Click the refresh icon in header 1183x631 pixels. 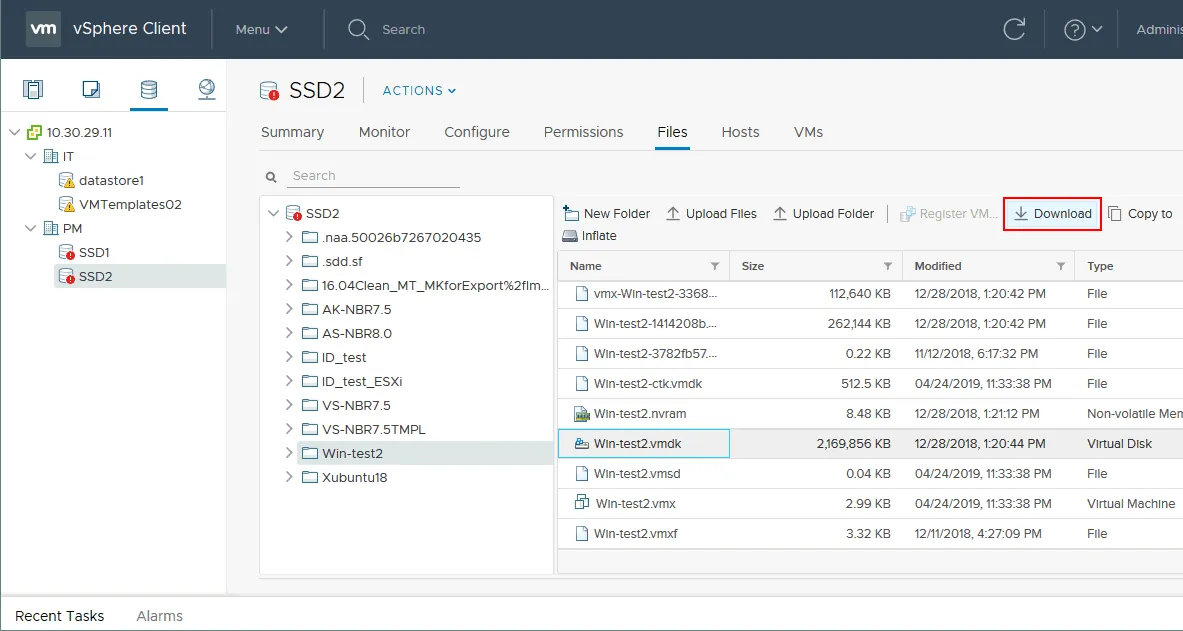point(1012,29)
